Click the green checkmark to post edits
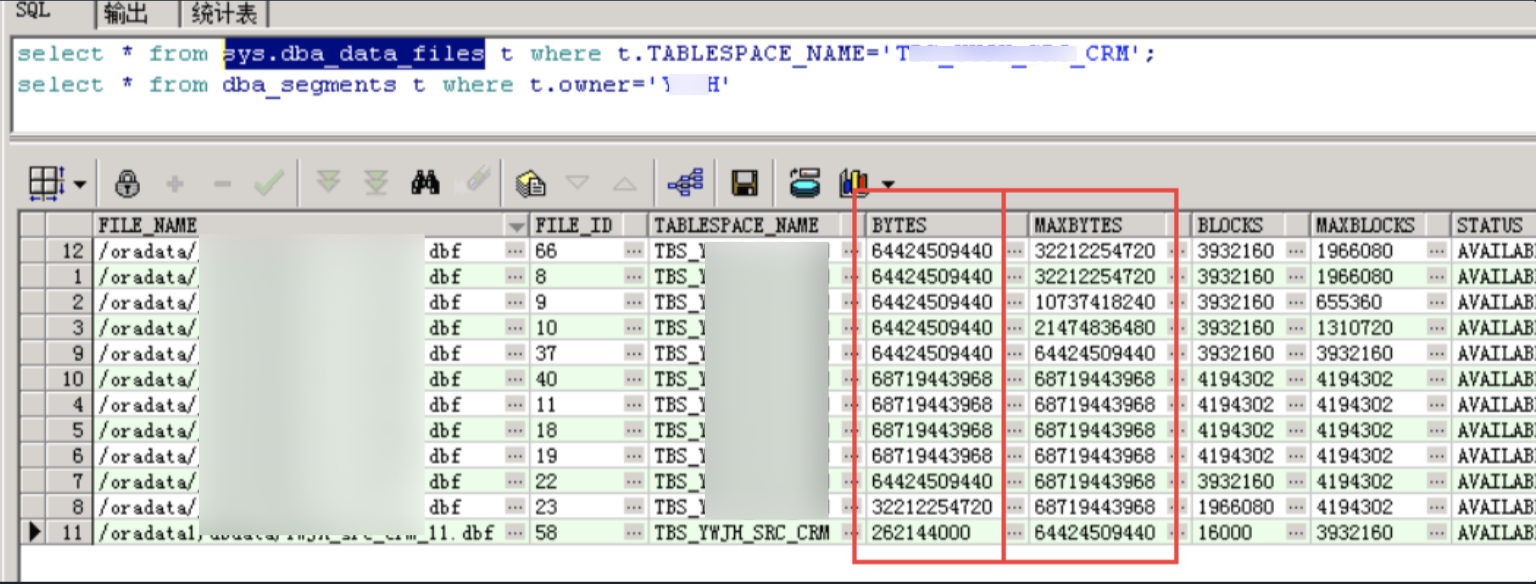 pyautogui.click(x=268, y=183)
